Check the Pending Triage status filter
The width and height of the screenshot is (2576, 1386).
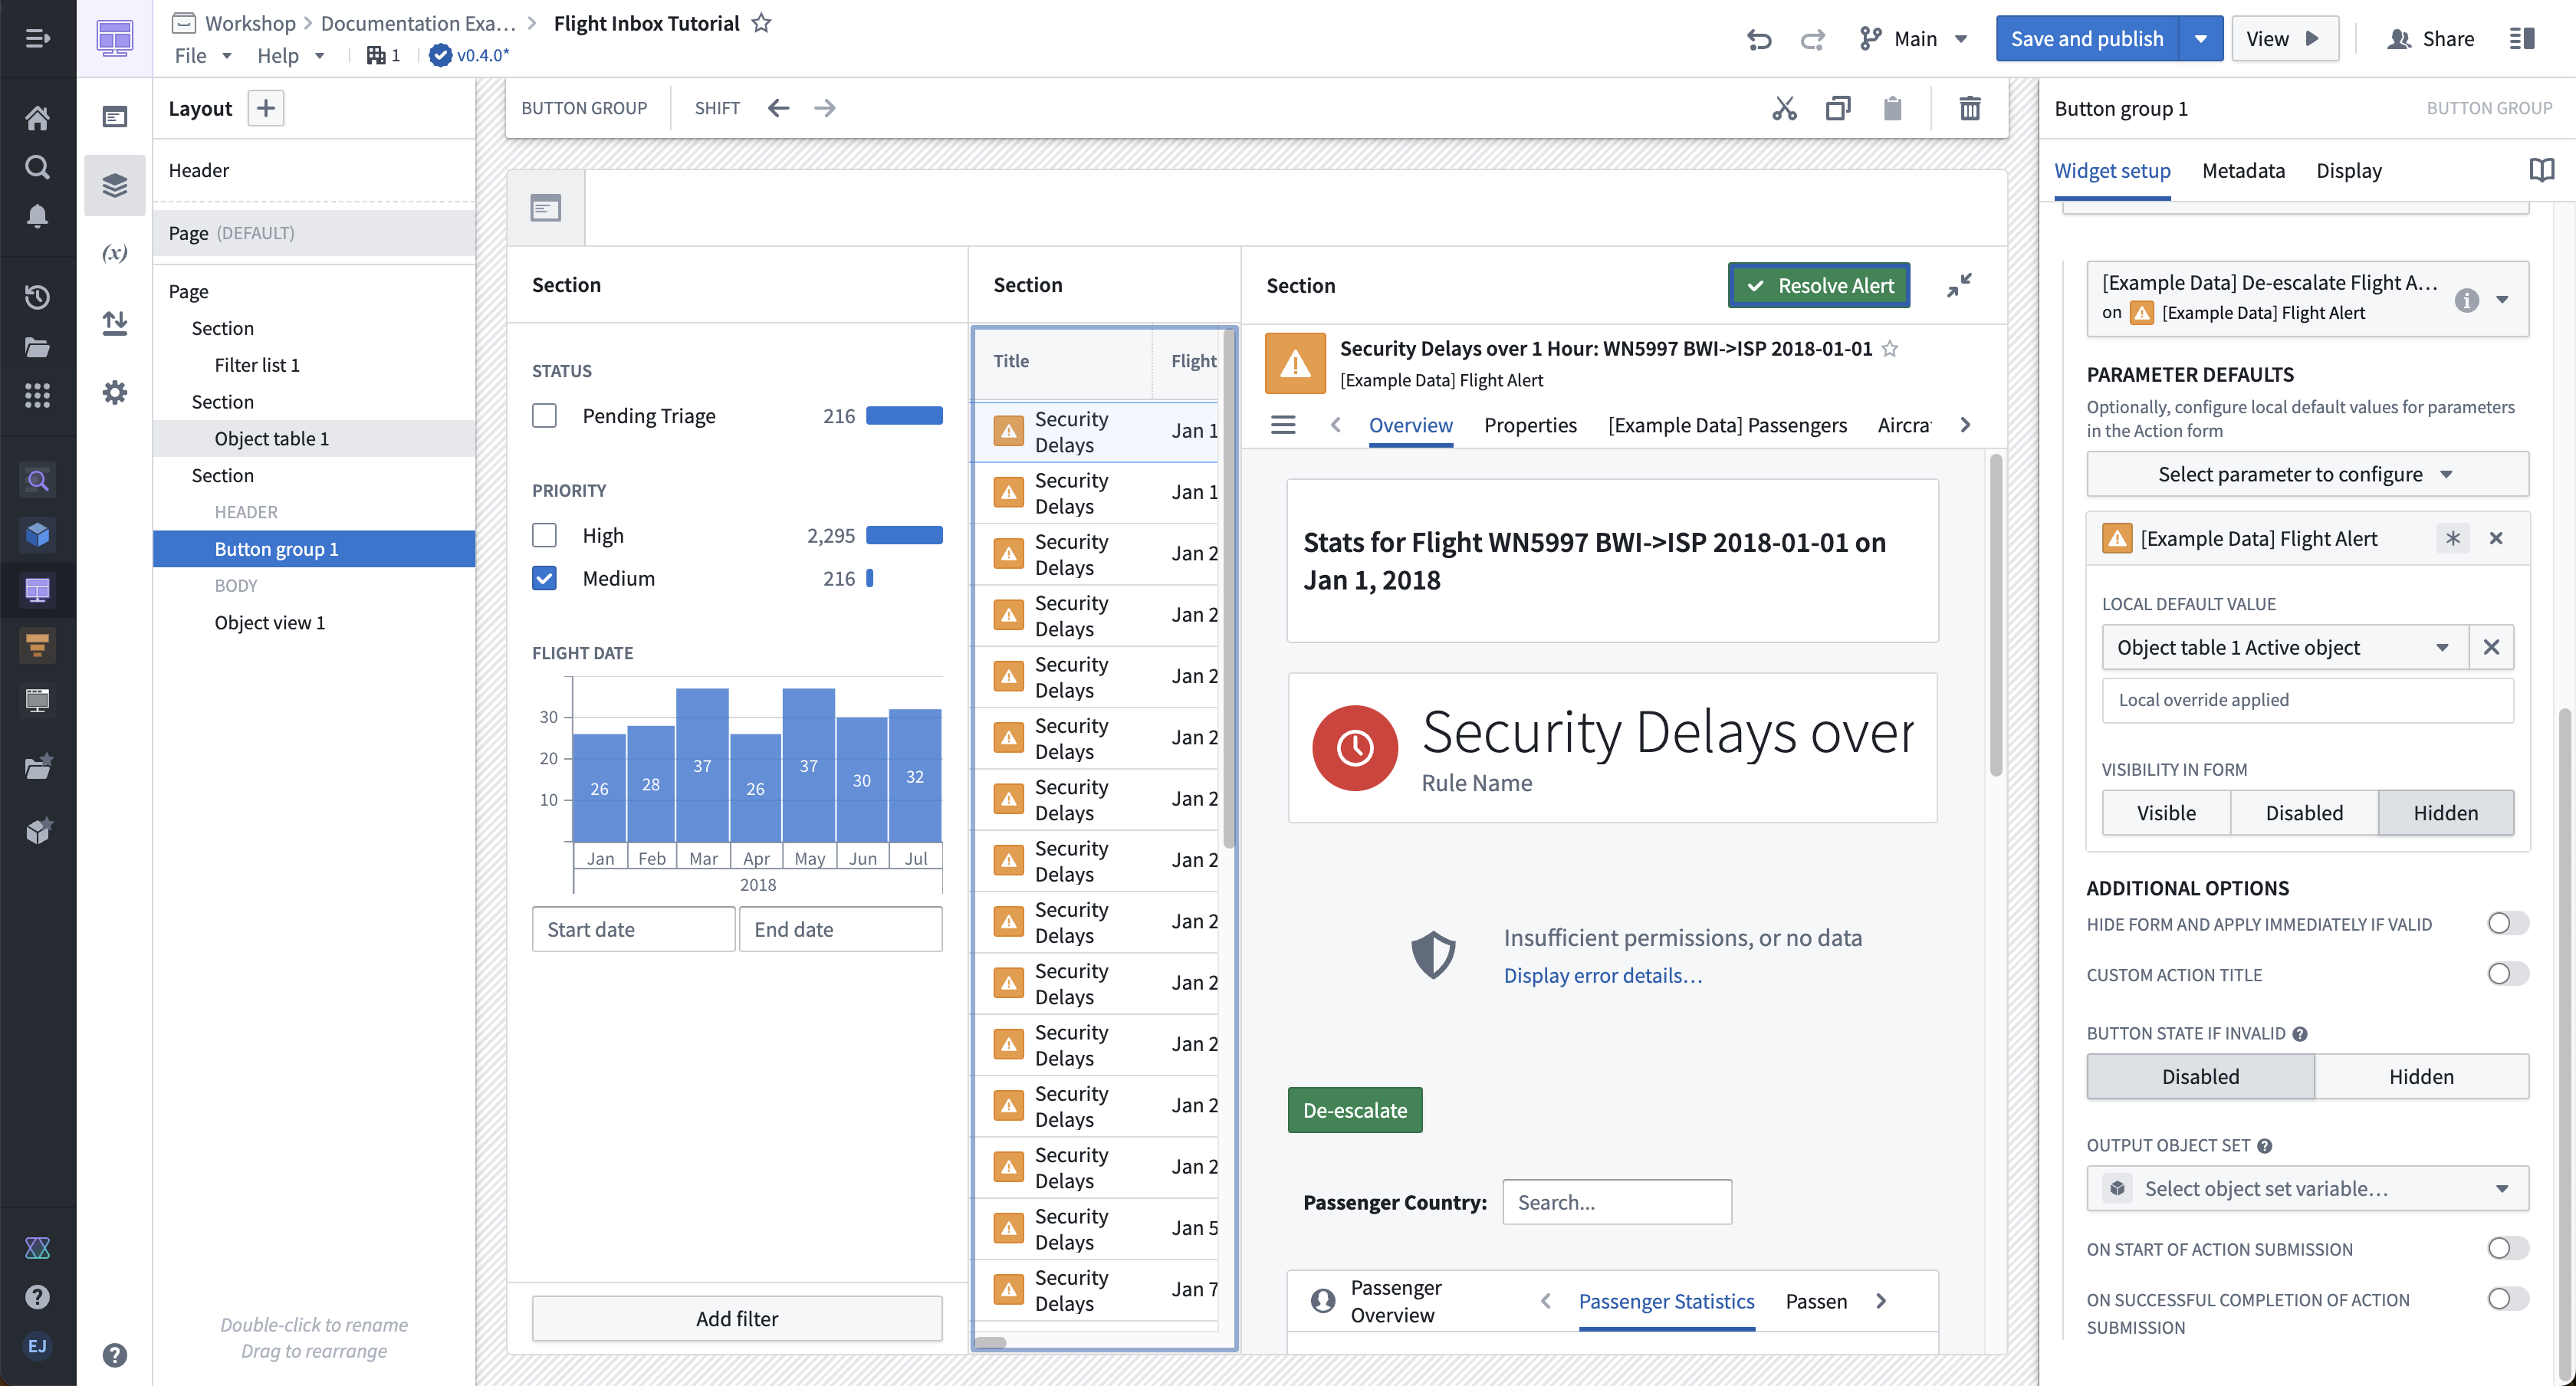(x=544, y=416)
